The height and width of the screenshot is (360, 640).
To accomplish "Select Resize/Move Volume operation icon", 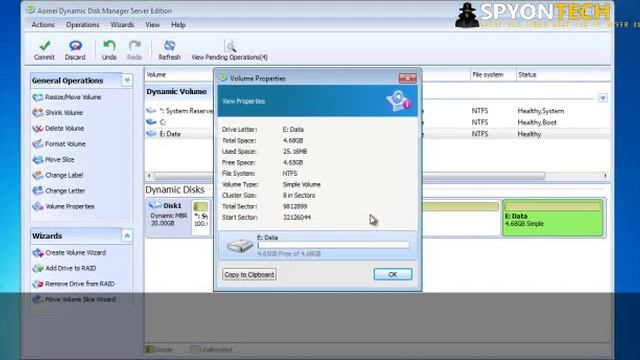I will (x=38, y=97).
